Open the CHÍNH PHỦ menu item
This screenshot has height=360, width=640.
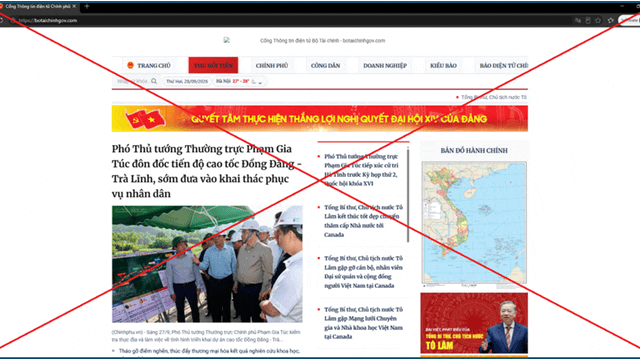pyautogui.click(x=272, y=65)
